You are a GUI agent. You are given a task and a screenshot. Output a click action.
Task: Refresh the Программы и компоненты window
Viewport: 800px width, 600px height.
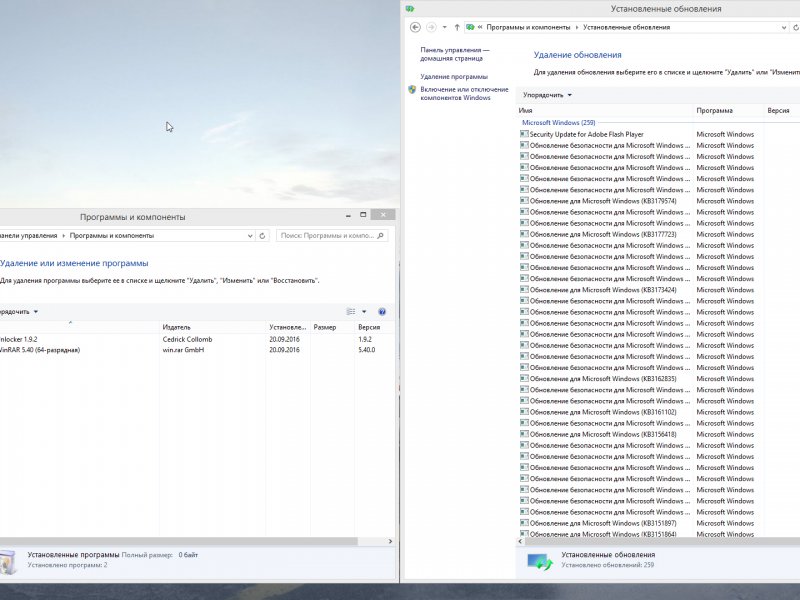point(262,236)
